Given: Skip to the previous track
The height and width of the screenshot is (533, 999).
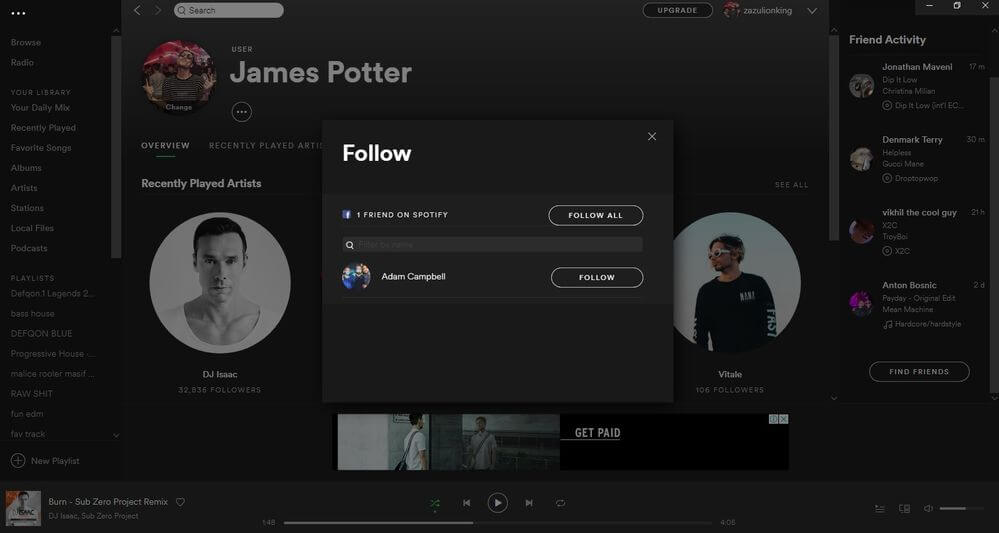Looking at the screenshot, I should 466,503.
